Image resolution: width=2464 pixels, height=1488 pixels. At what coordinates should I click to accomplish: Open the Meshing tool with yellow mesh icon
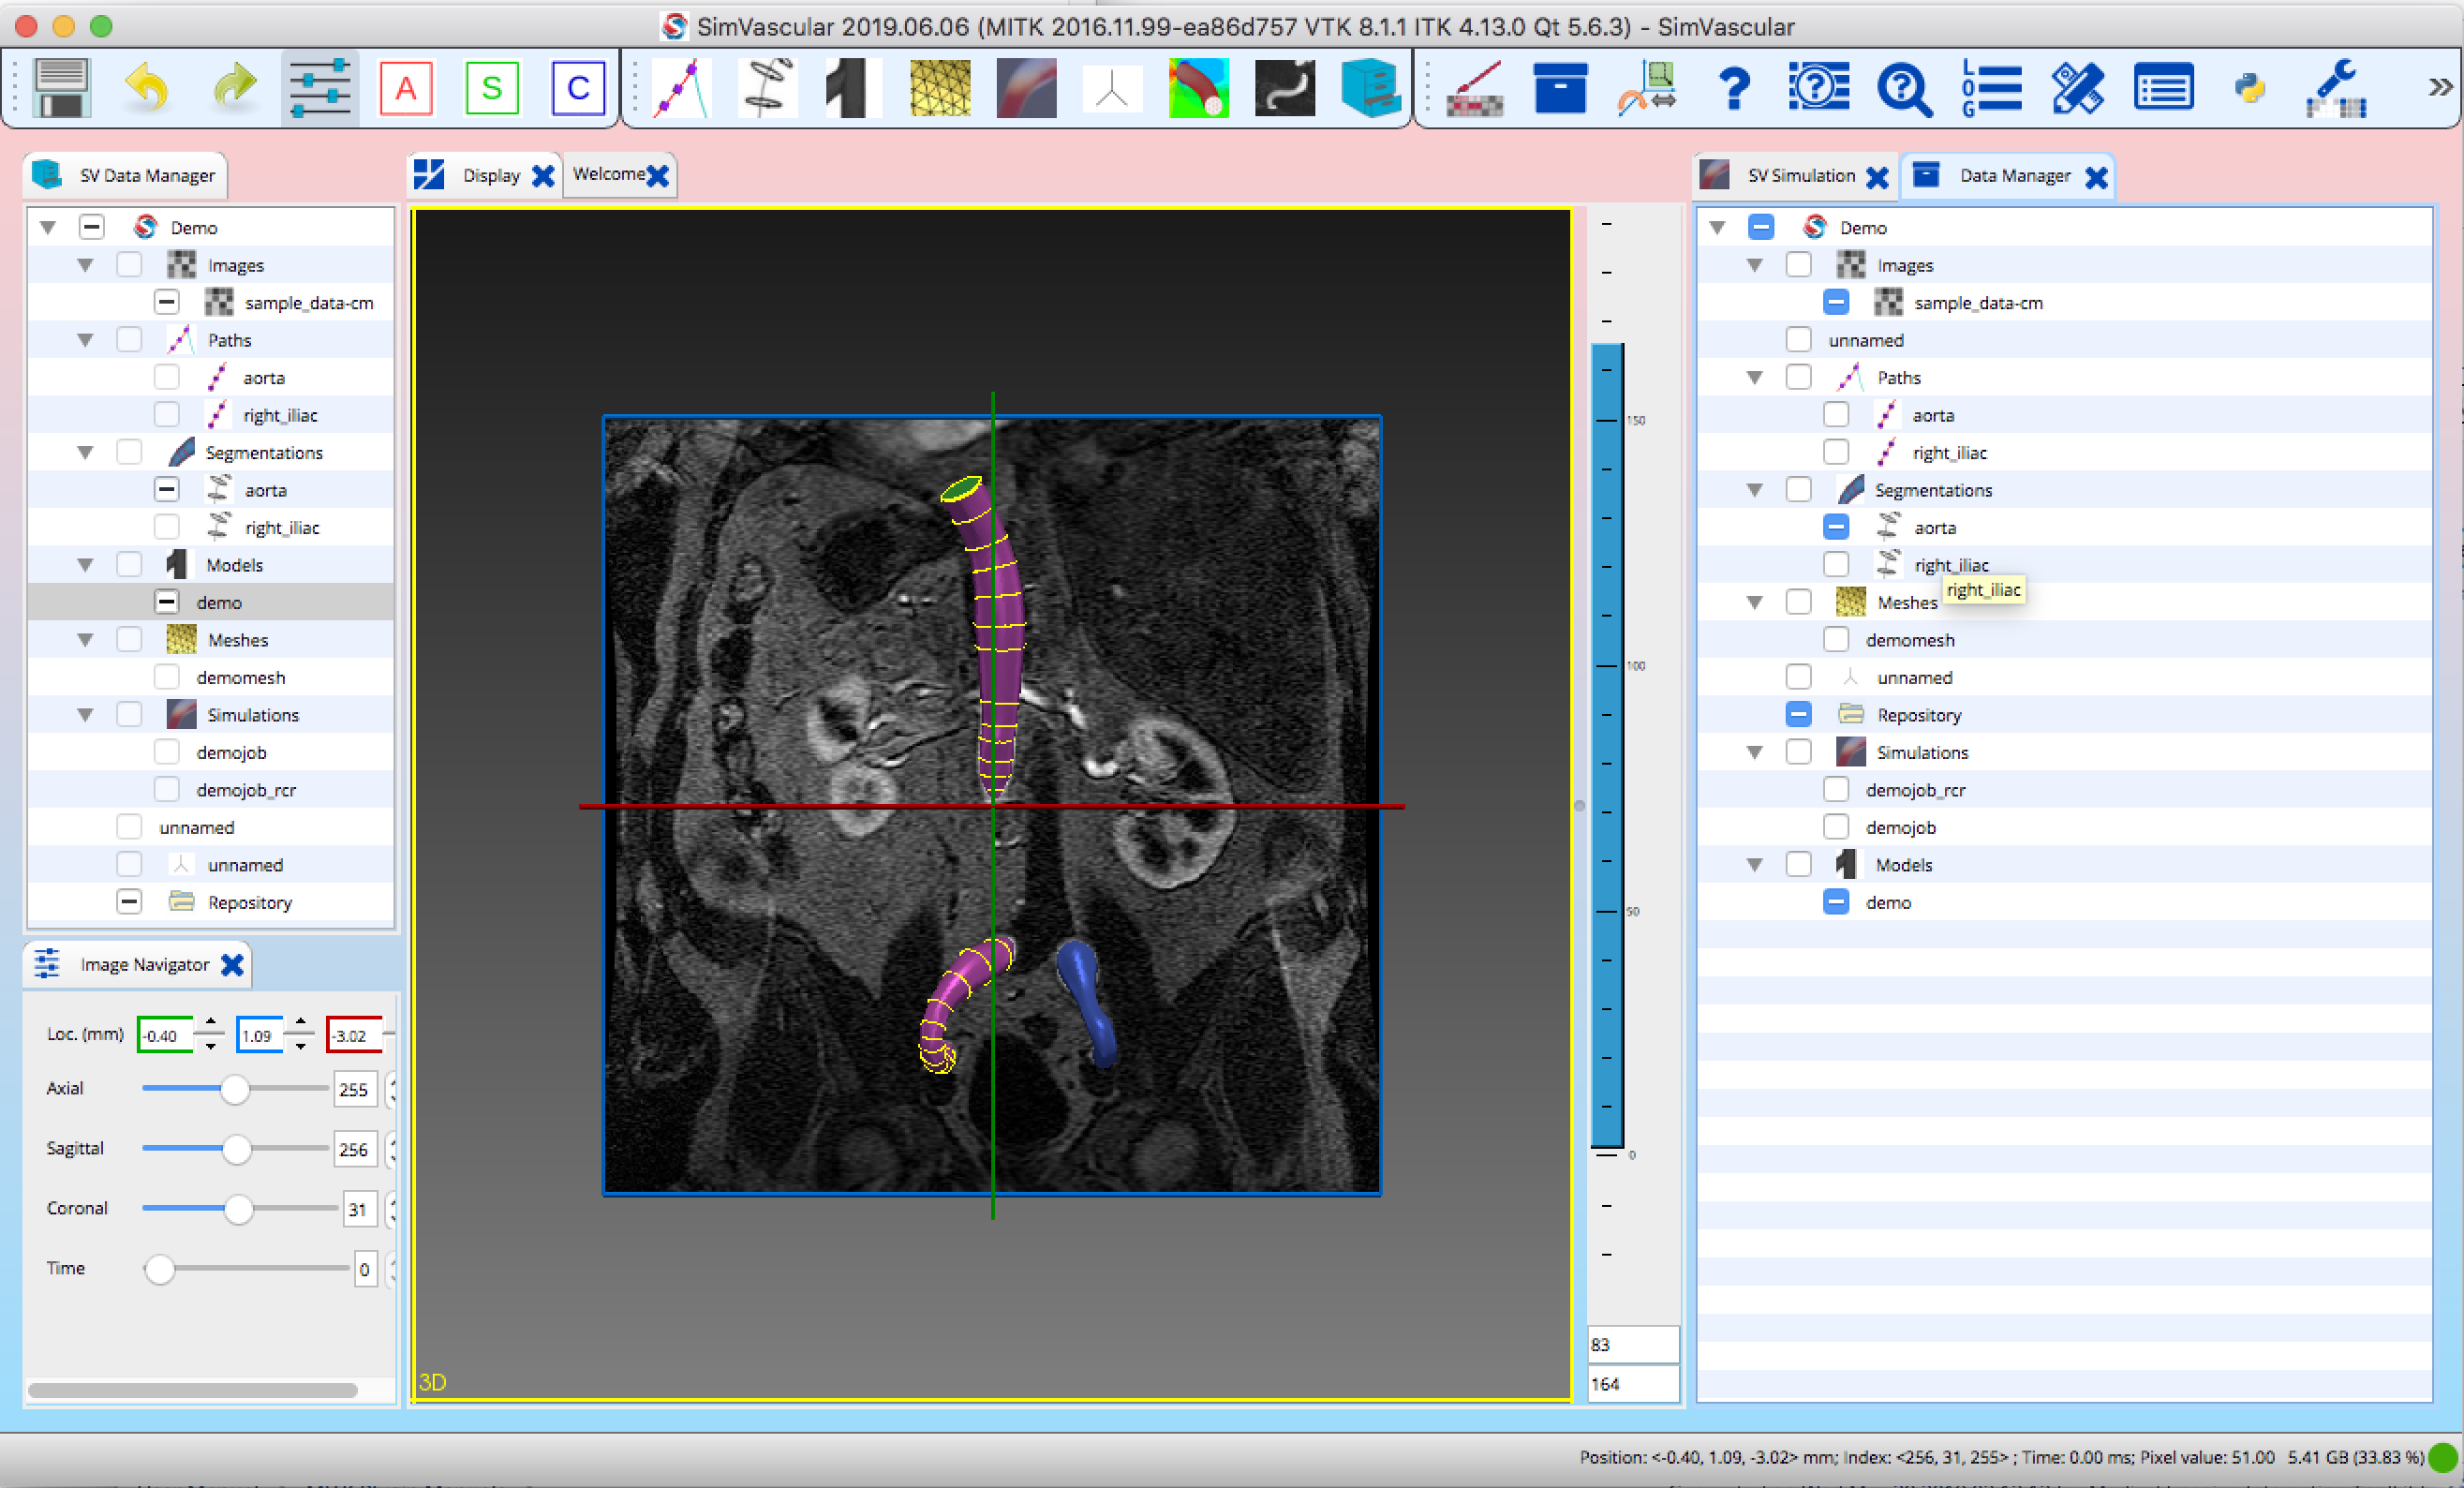pyautogui.click(x=939, y=88)
